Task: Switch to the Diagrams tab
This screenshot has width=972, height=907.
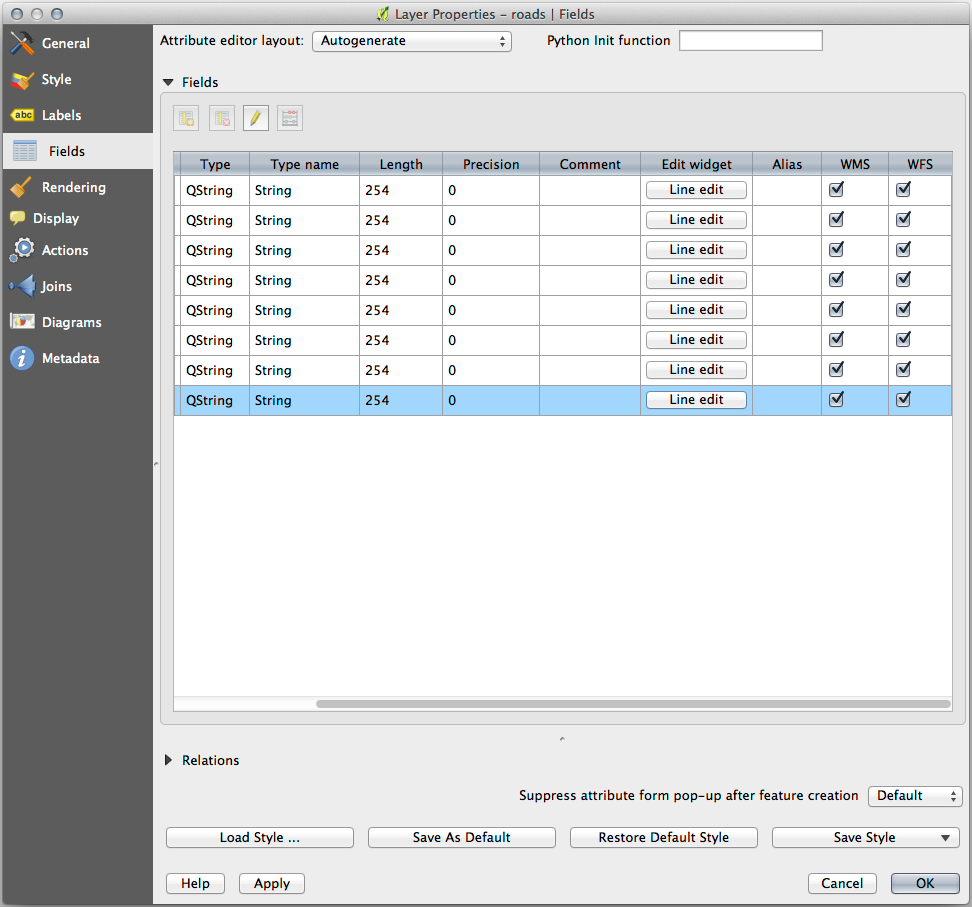Action: click(x=71, y=322)
